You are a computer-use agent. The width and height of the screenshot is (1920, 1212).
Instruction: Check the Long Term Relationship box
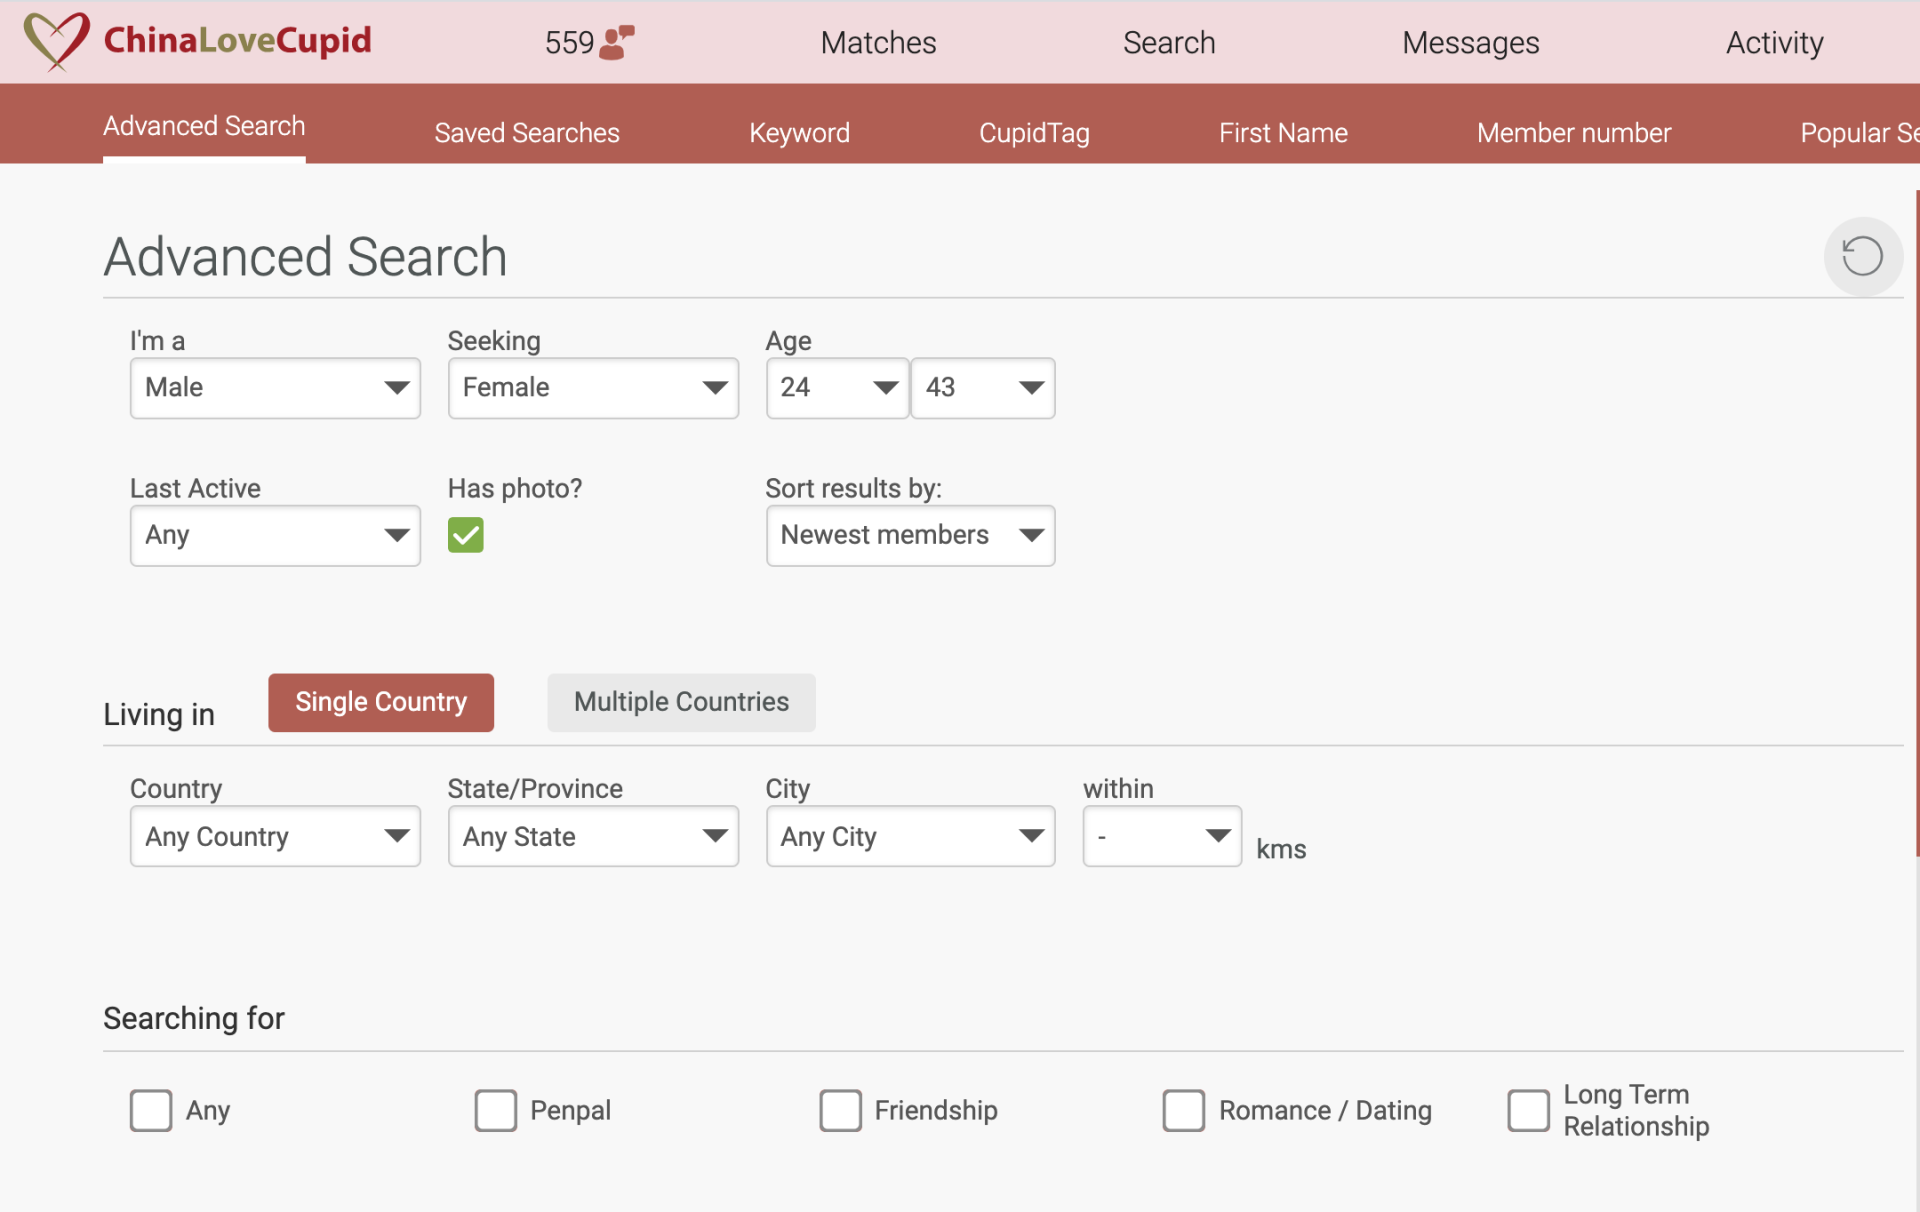[1527, 1110]
